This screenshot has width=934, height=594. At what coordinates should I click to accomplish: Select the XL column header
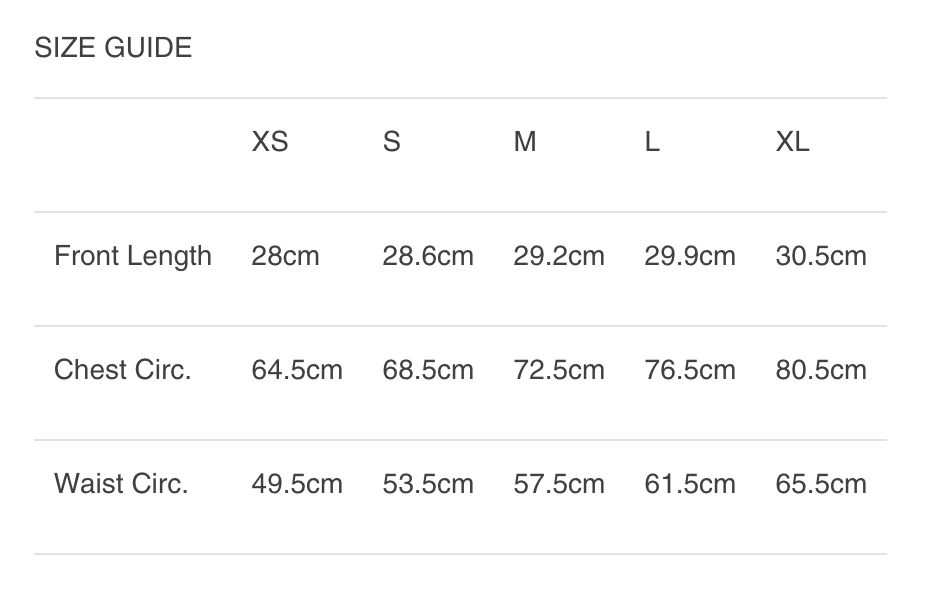(x=792, y=142)
